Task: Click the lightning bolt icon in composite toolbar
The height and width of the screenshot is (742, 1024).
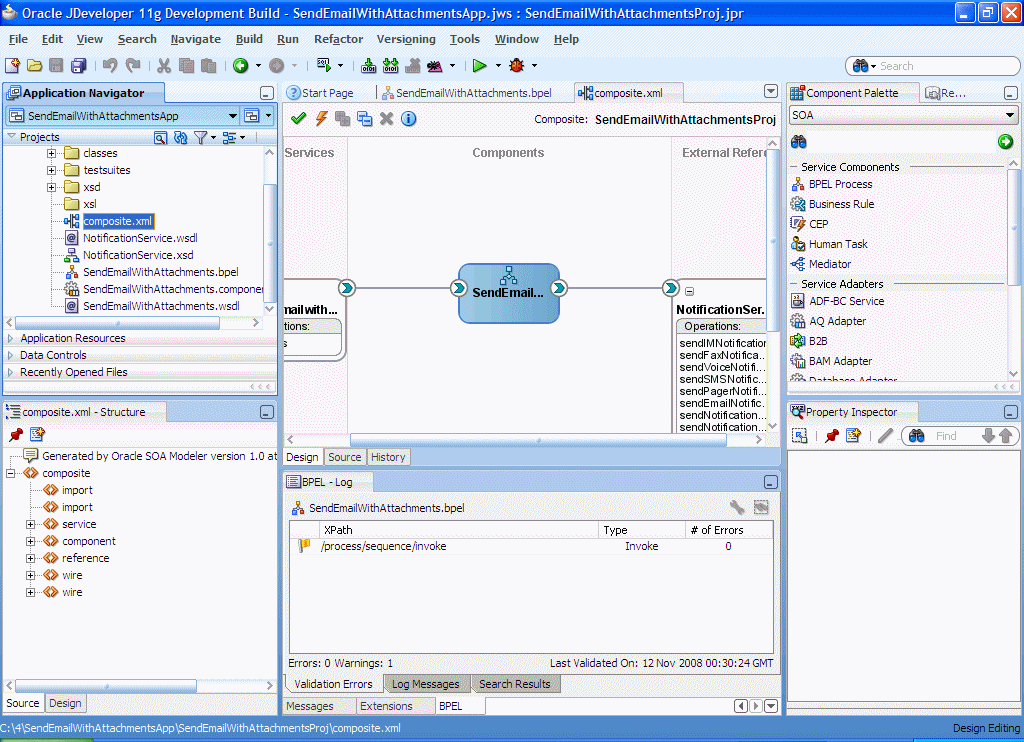Action: (x=321, y=118)
